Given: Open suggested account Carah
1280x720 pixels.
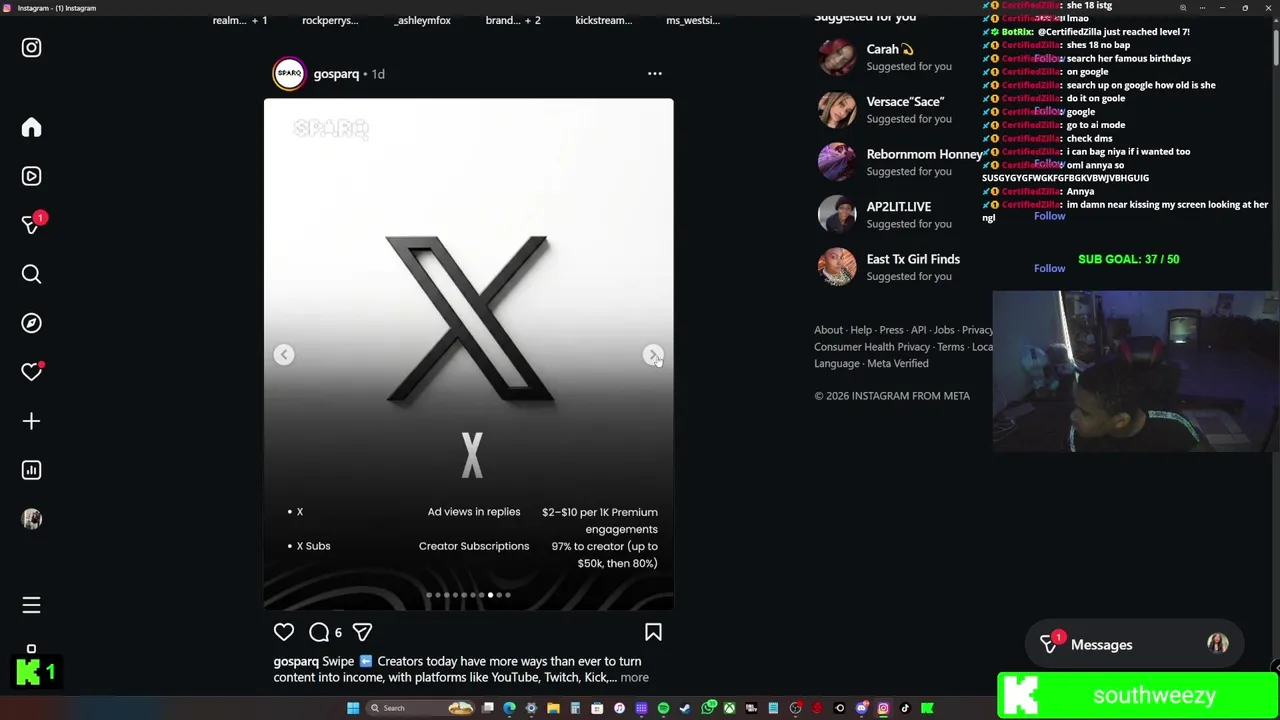Looking at the screenshot, I should click(890, 49).
